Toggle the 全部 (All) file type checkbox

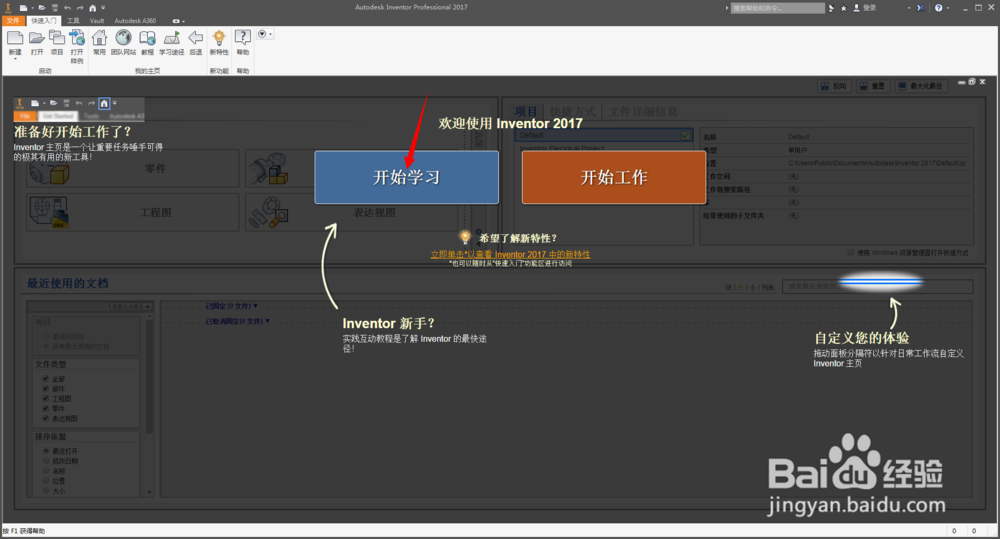(45, 378)
